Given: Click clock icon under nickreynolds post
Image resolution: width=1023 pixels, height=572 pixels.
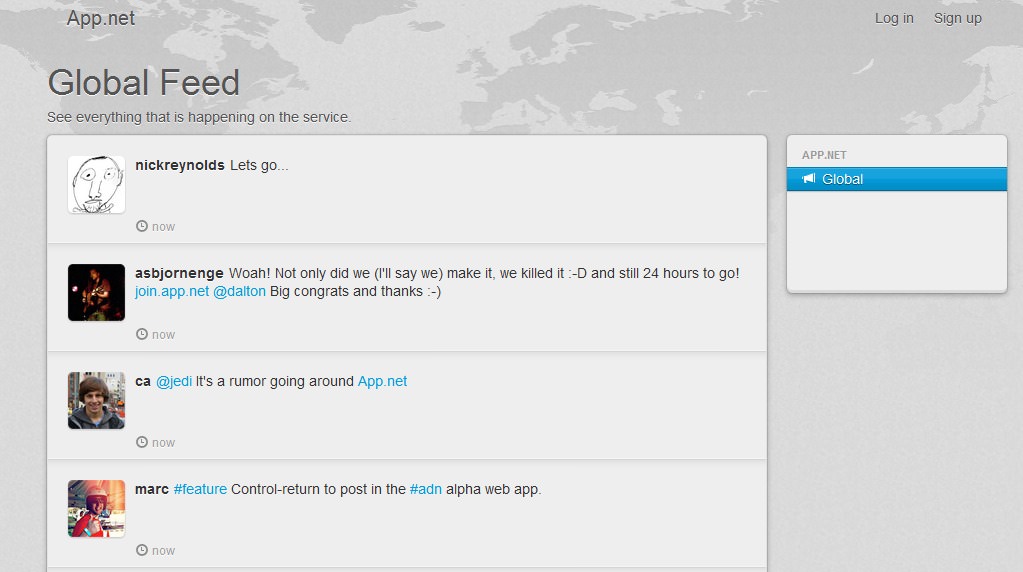Looking at the screenshot, I should coord(142,226).
